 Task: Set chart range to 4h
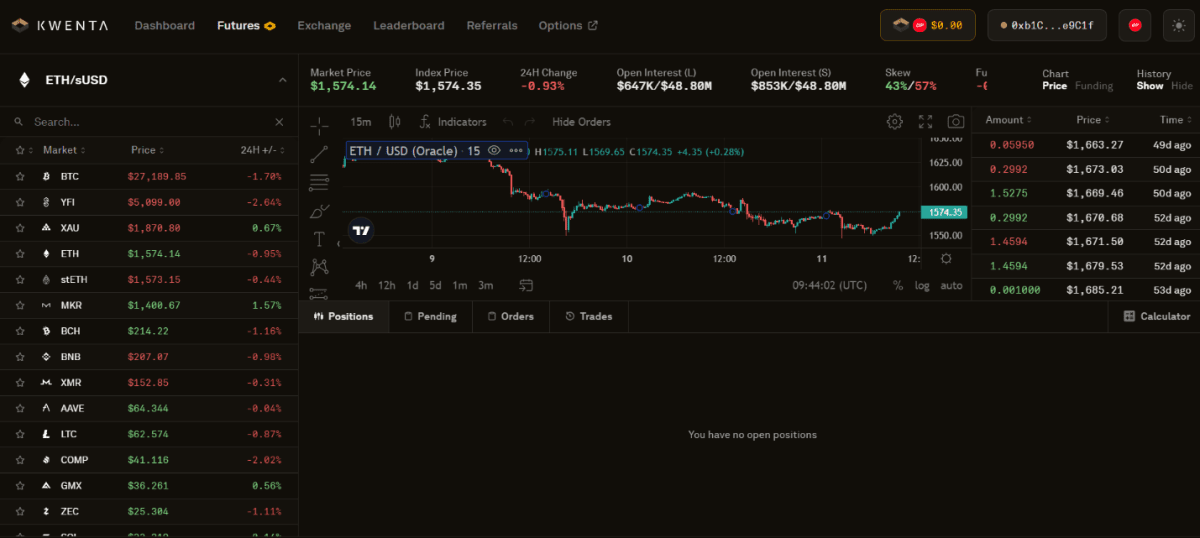[361, 285]
